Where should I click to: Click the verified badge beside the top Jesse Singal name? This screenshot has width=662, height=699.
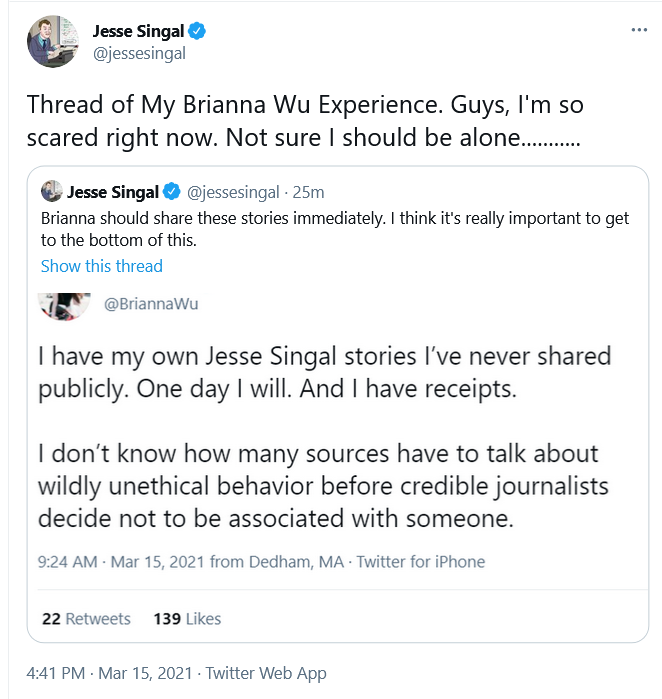coord(197,31)
